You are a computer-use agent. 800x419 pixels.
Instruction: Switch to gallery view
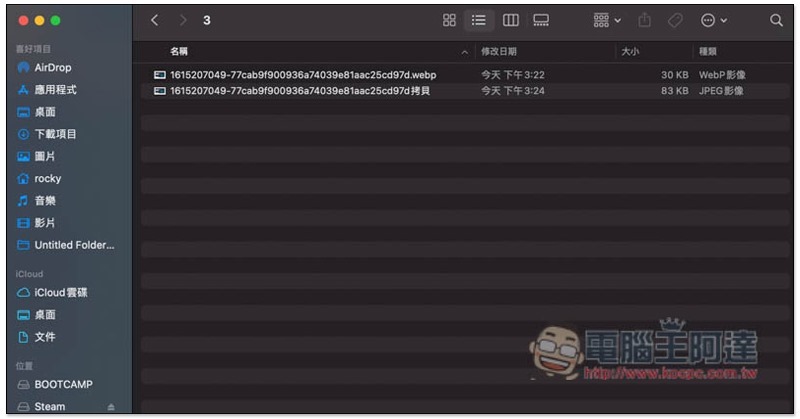(541, 20)
